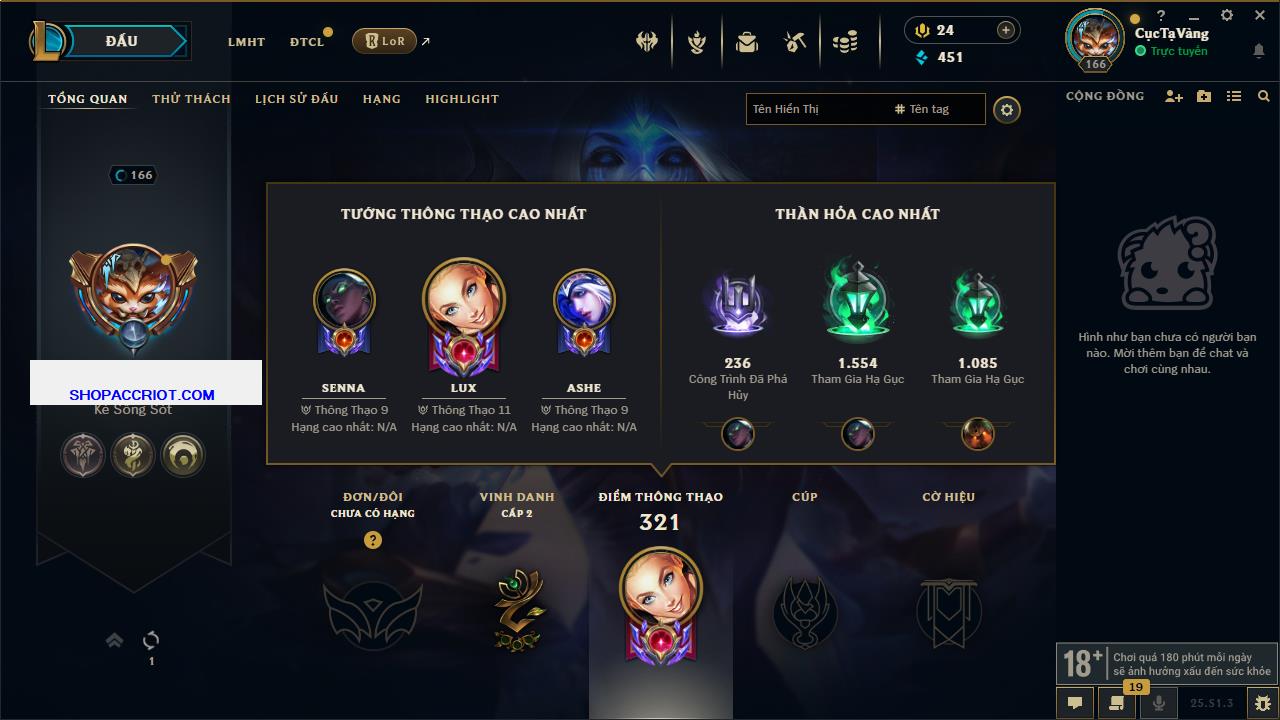Switch to THỬ THÁCH tab
The height and width of the screenshot is (720, 1280).
click(191, 99)
